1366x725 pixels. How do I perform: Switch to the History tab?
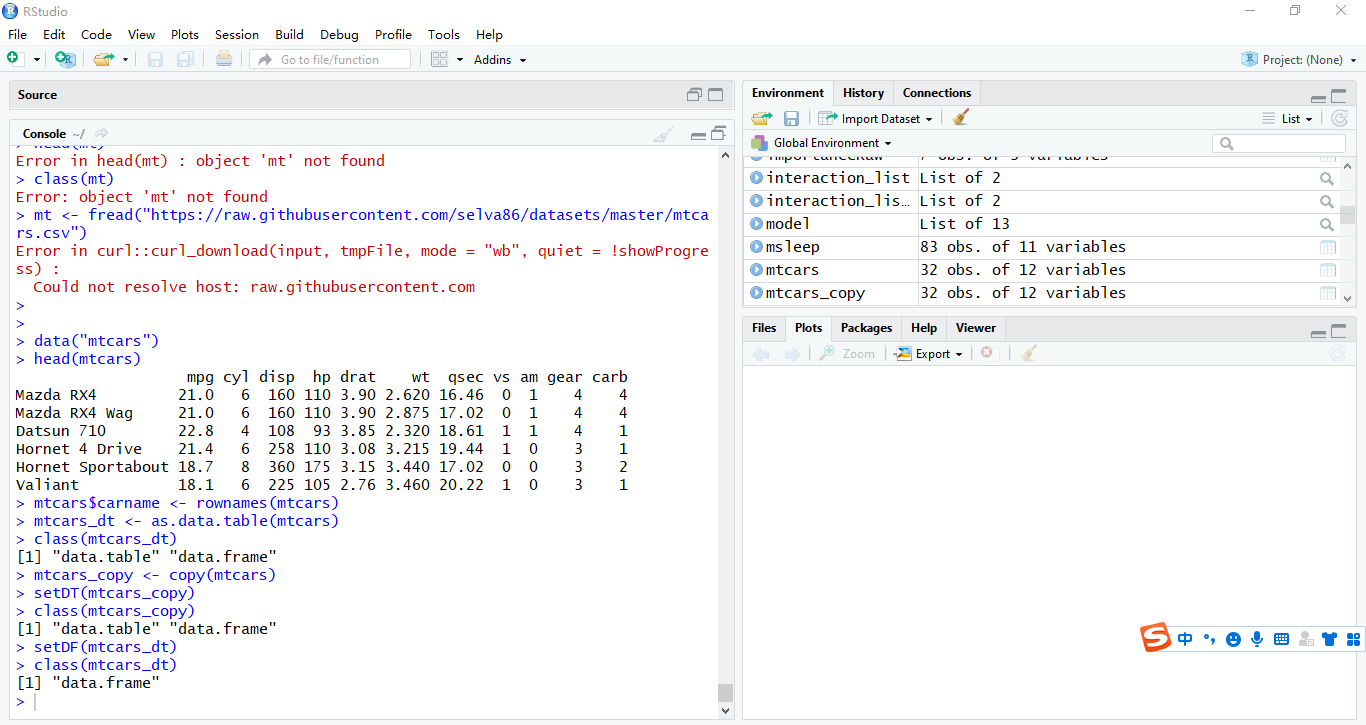tap(863, 92)
